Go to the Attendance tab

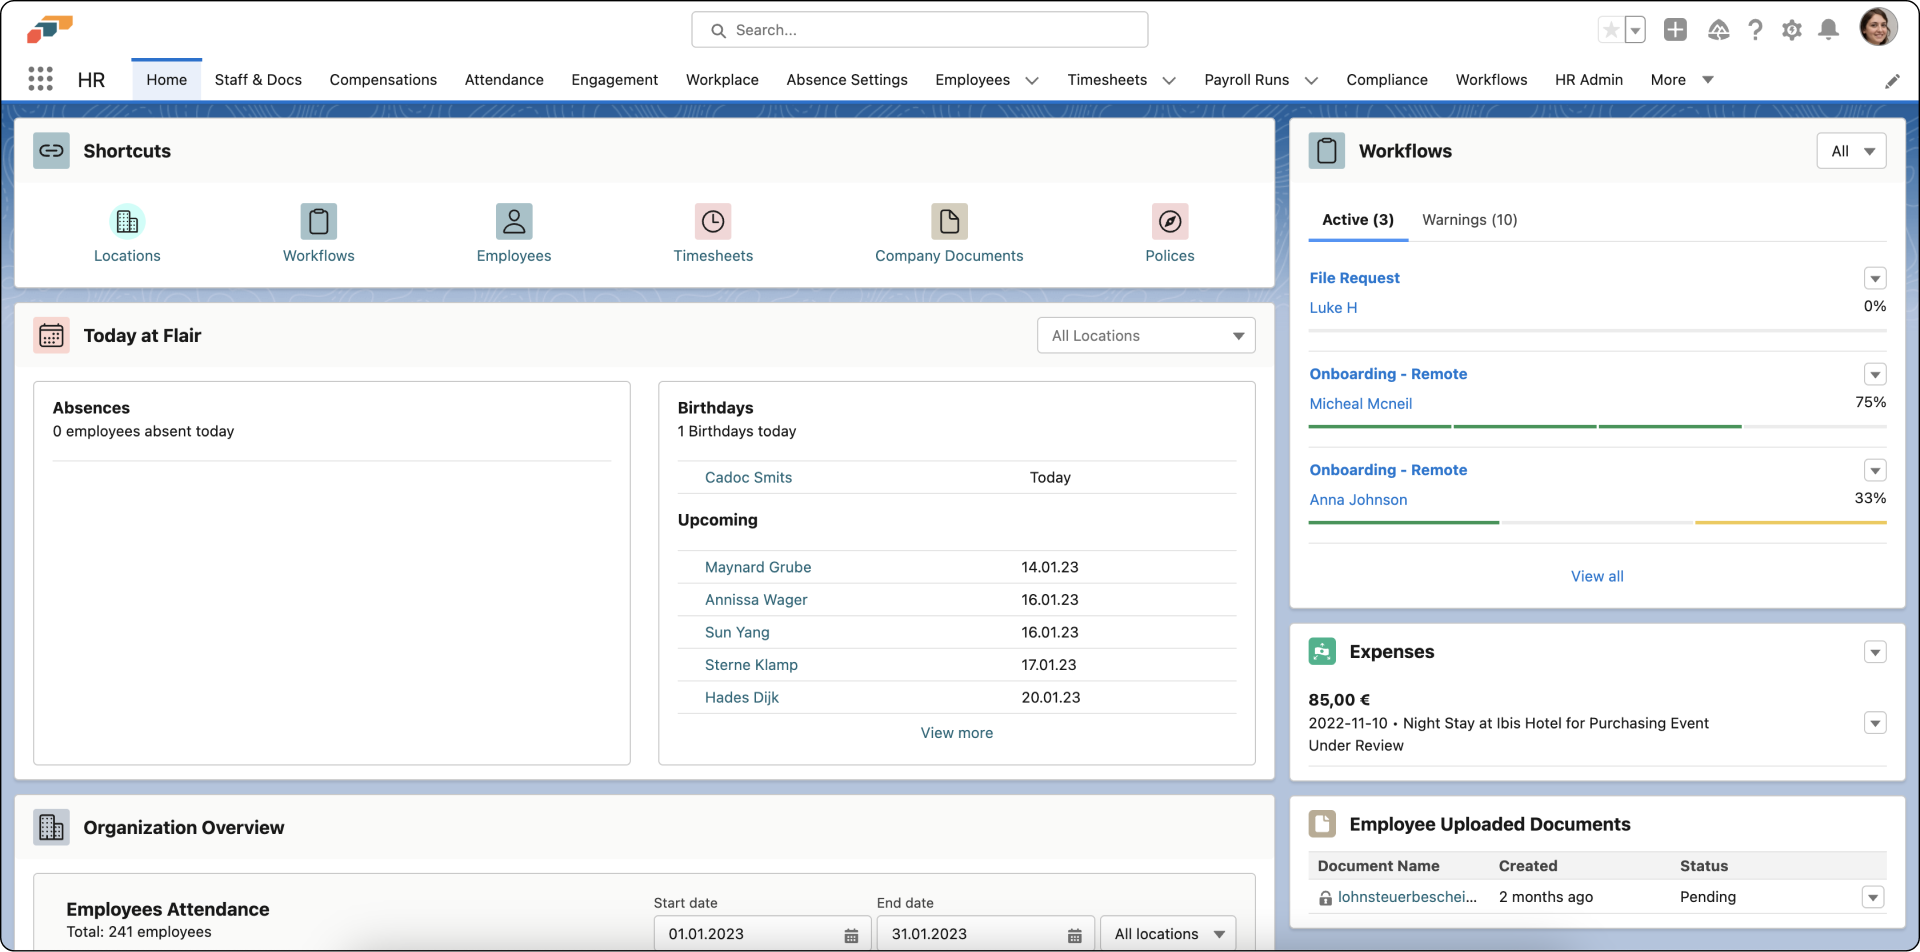point(504,80)
